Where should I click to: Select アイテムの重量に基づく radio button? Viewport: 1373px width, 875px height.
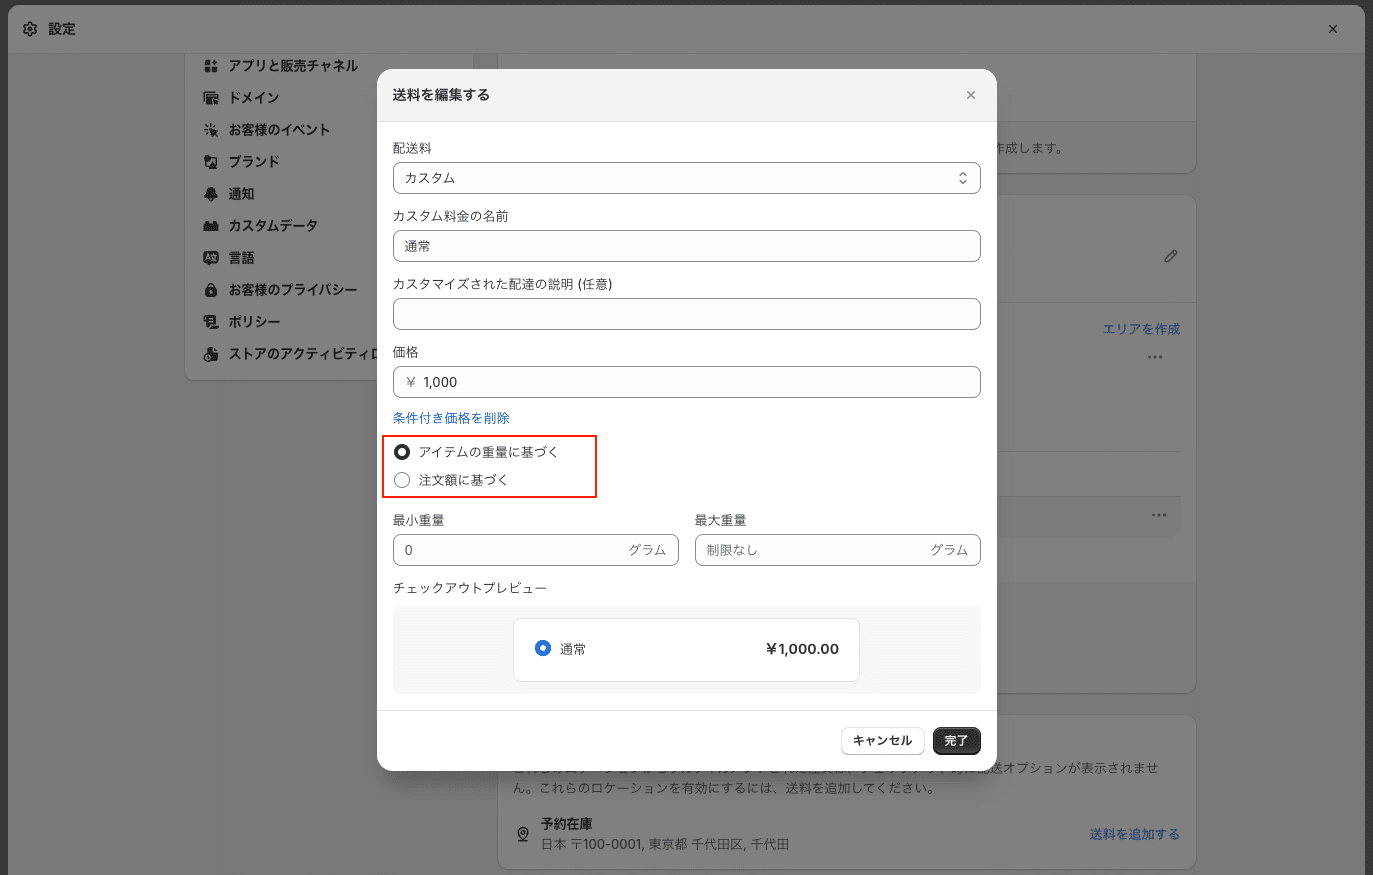402,451
